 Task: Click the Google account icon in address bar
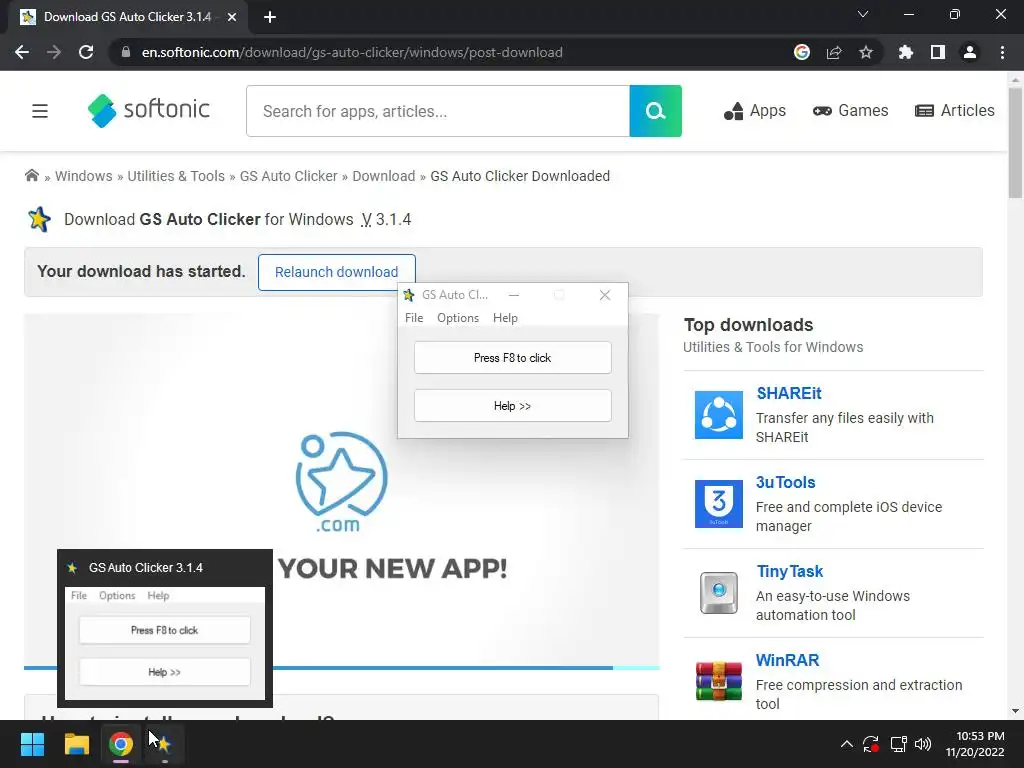802,52
